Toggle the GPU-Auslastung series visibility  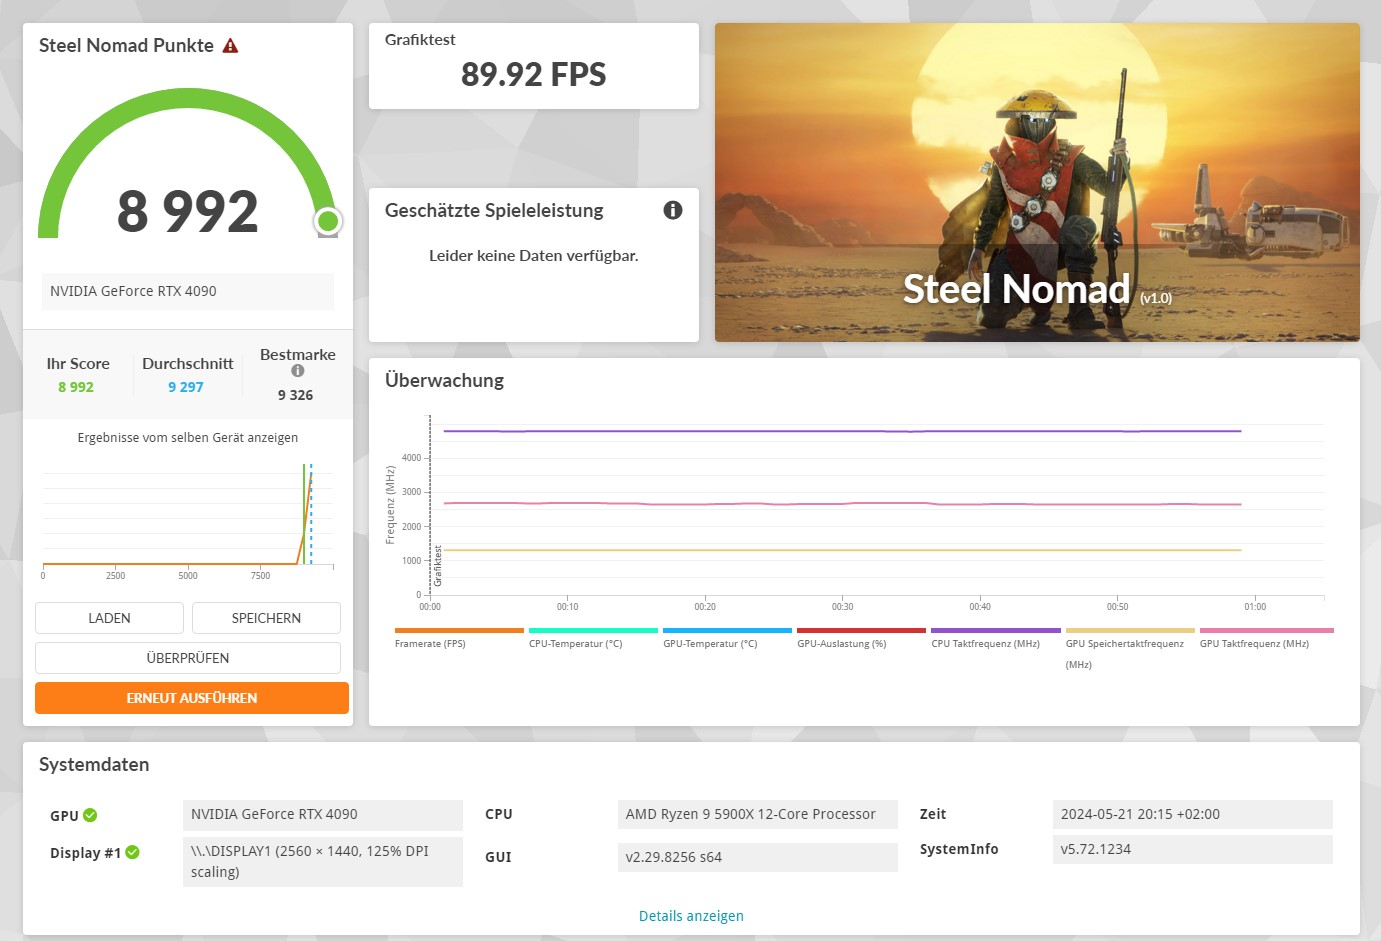(x=862, y=631)
